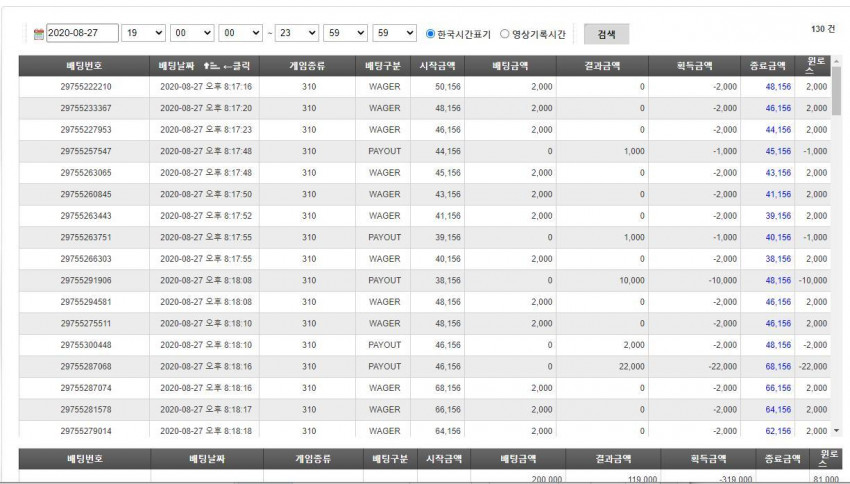The width and height of the screenshot is (850, 484).
Task: Open the calendar date picker icon
Action: click(38, 34)
